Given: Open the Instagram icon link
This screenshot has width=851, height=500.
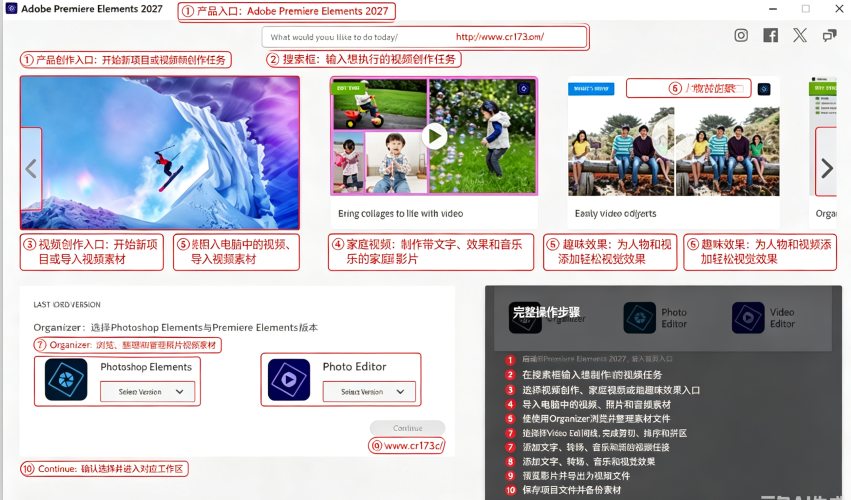Looking at the screenshot, I should [x=741, y=35].
